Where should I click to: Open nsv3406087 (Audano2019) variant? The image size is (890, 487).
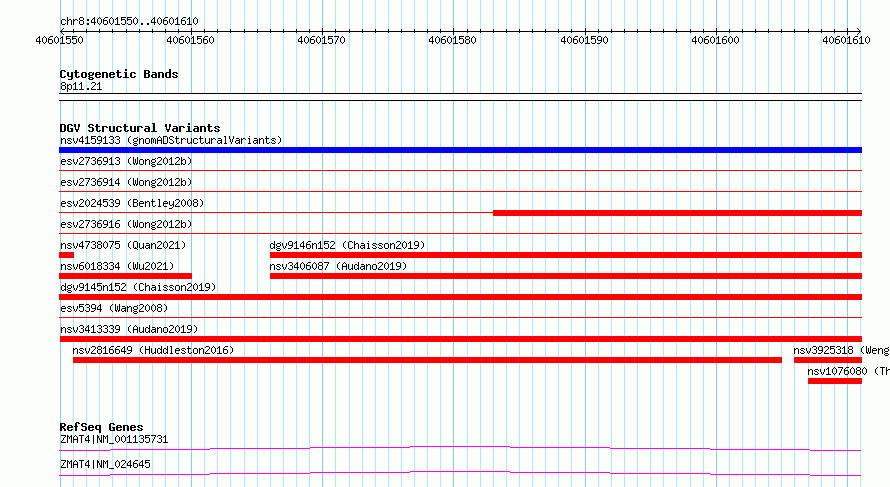click(338, 266)
